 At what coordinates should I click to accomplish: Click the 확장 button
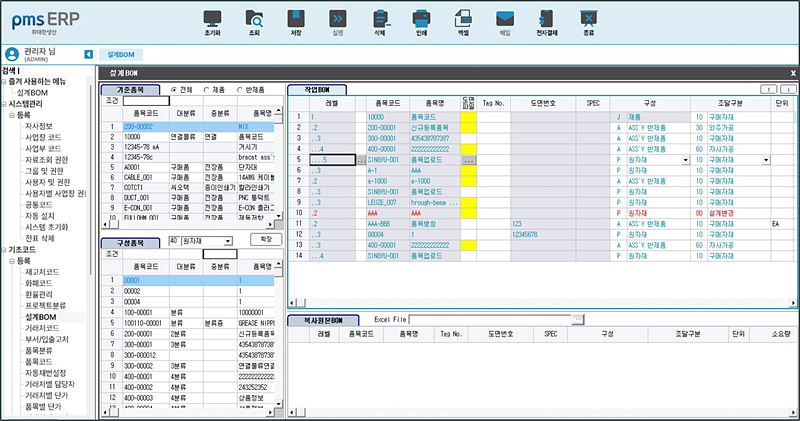pyautogui.click(x=264, y=241)
